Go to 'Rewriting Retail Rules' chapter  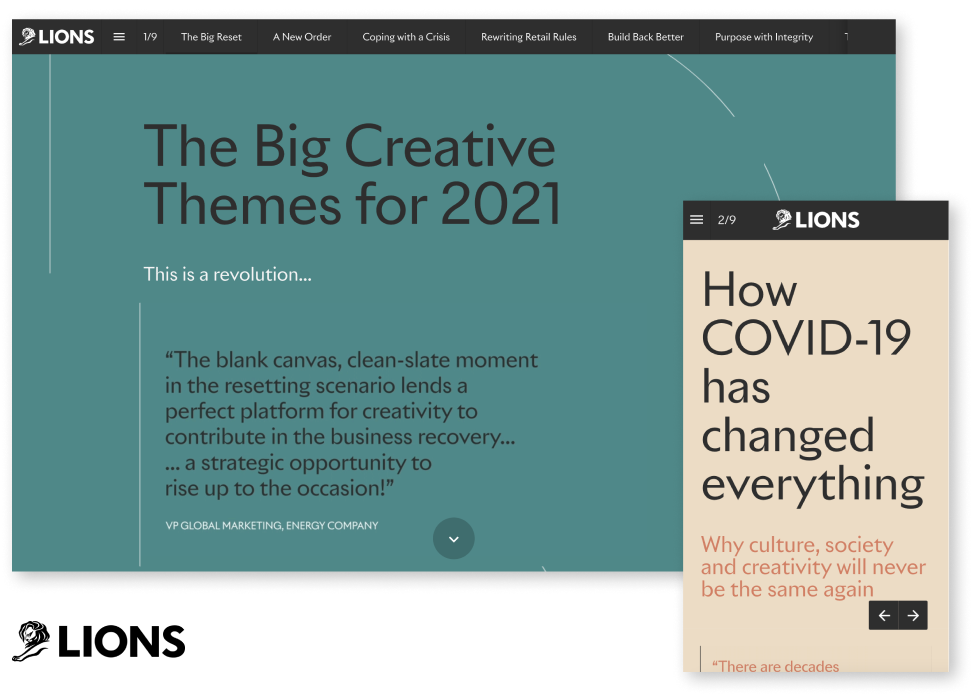pos(530,37)
